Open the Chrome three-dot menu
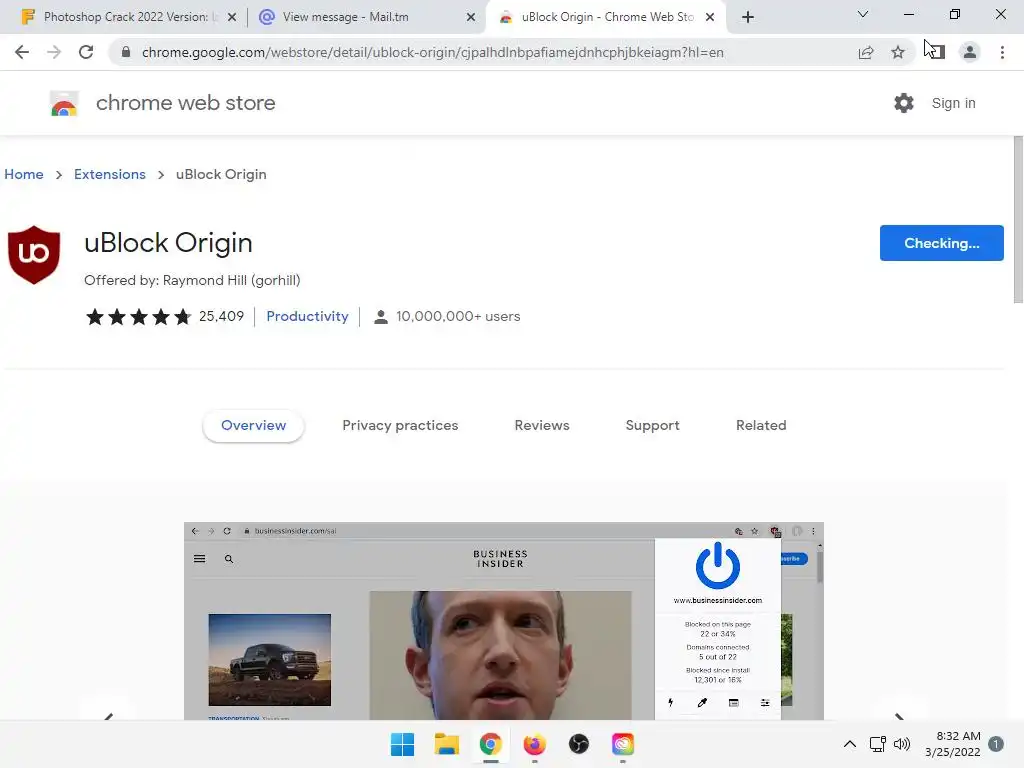The width and height of the screenshot is (1024, 768). pos(1002,52)
